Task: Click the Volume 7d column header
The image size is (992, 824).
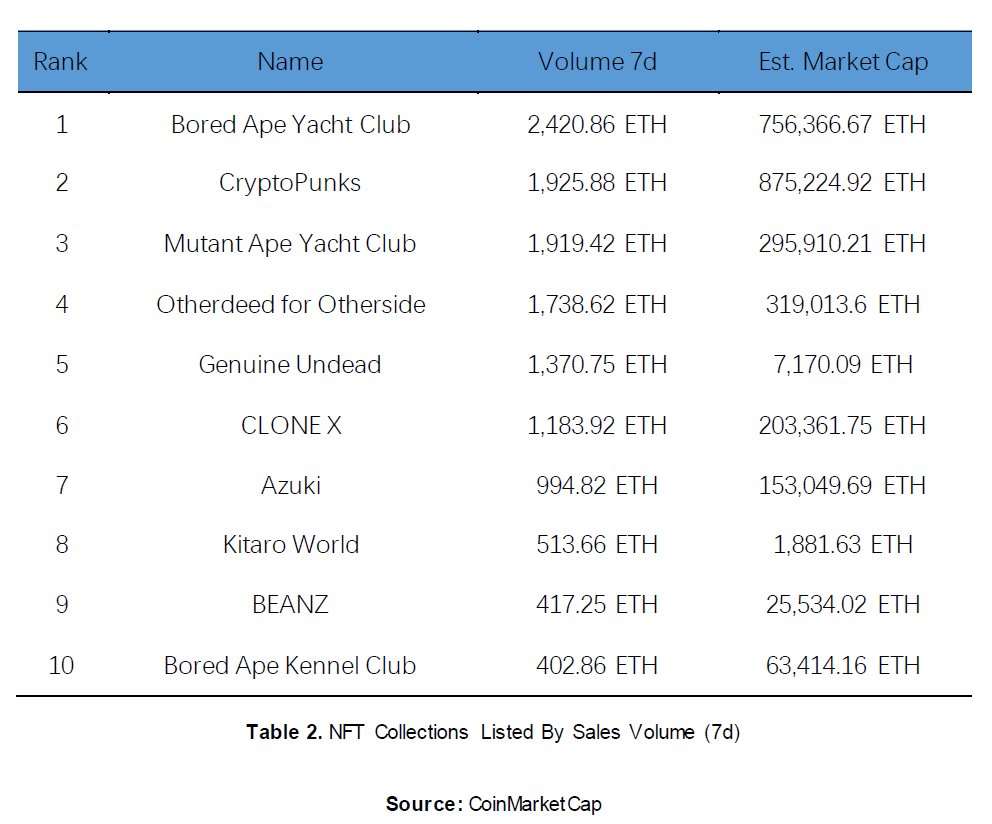Action: click(597, 62)
